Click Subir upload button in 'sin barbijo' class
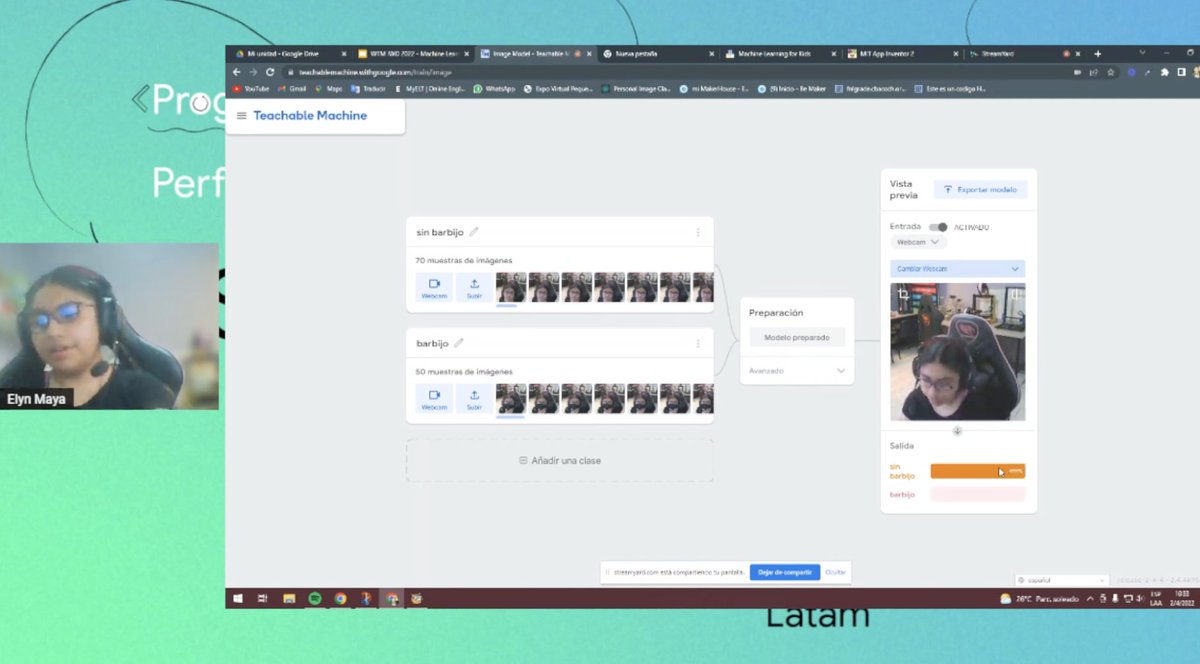The width and height of the screenshot is (1200, 664). pyautogui.click(x=474, y=287)
